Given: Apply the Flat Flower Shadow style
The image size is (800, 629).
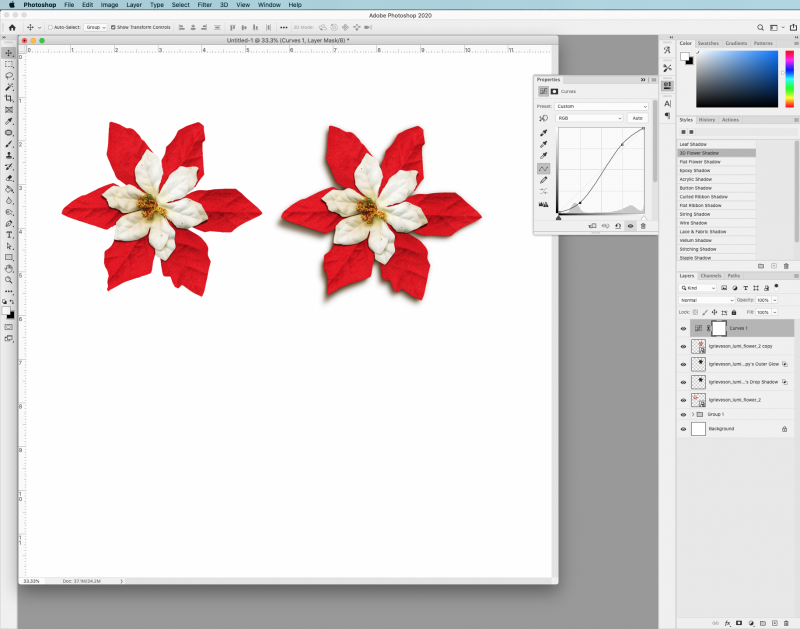Looking at the screenshot, I should click(x=716, y=162).
